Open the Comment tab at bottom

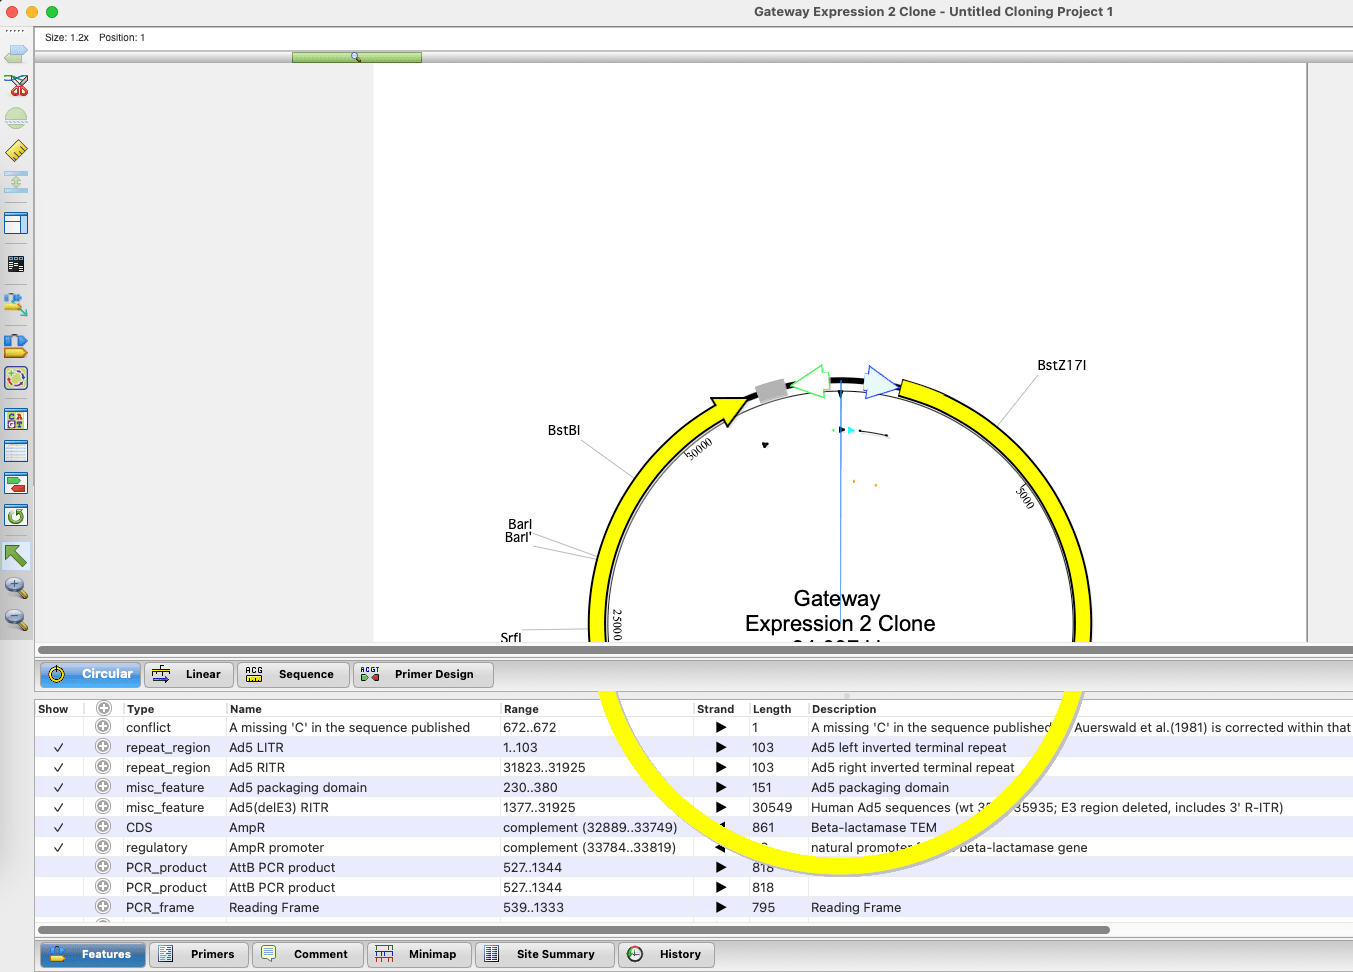[x=307, y=955]
